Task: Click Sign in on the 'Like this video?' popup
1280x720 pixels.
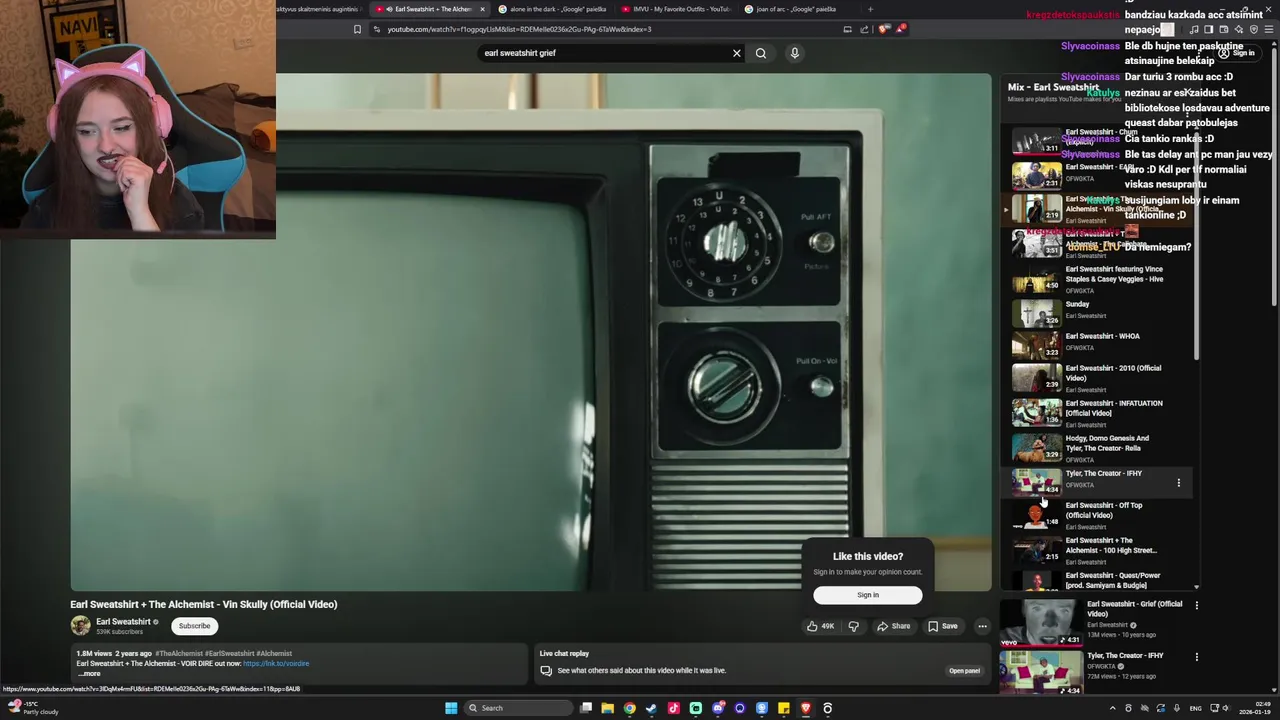Action: click(868, 595)
